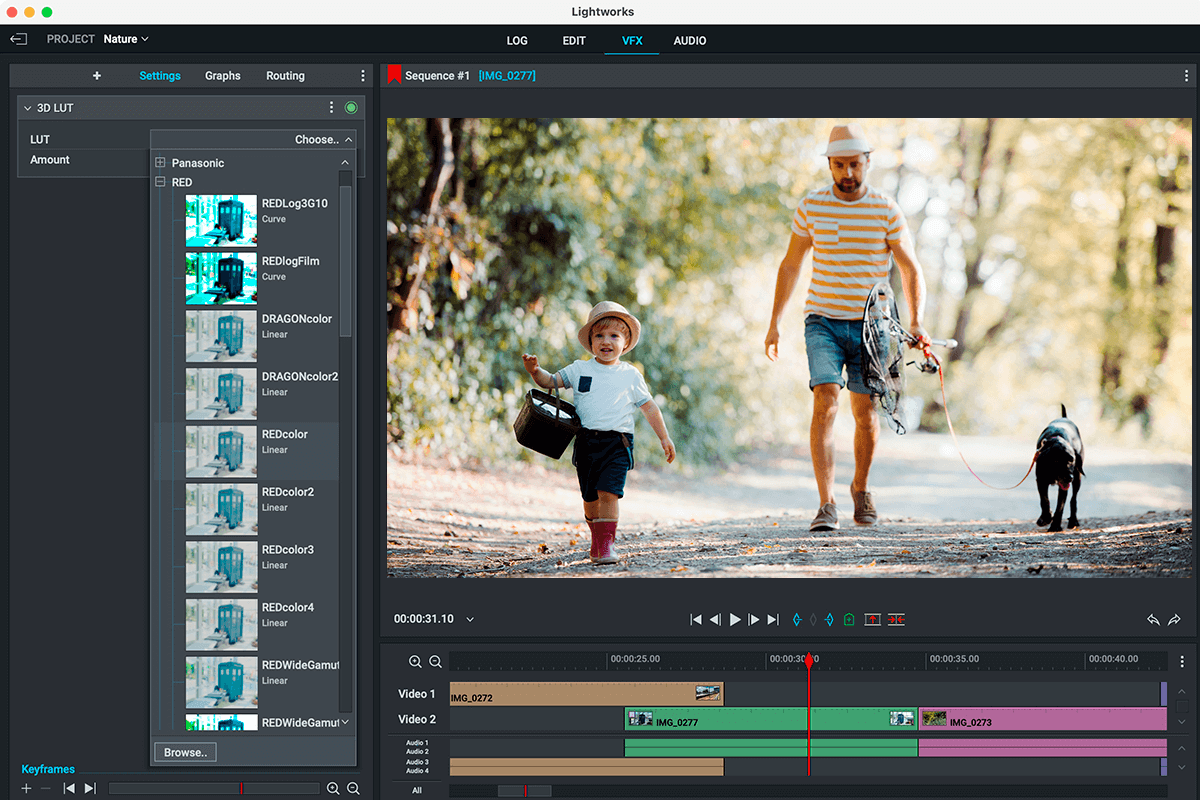Click the zoom-in magnifier above the timeline tracks

415,661
